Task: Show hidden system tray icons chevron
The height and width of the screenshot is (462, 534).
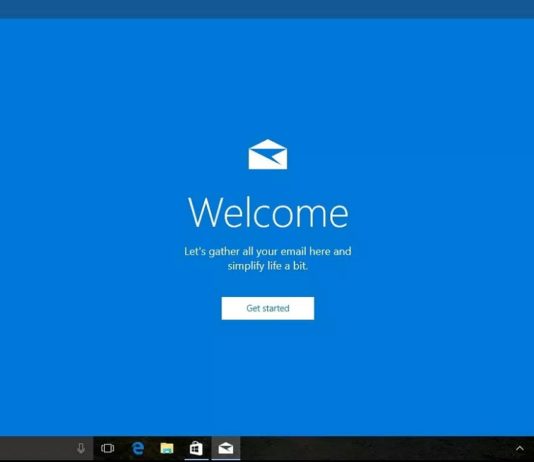Action: pyautogui.click(x=520, y=448)
